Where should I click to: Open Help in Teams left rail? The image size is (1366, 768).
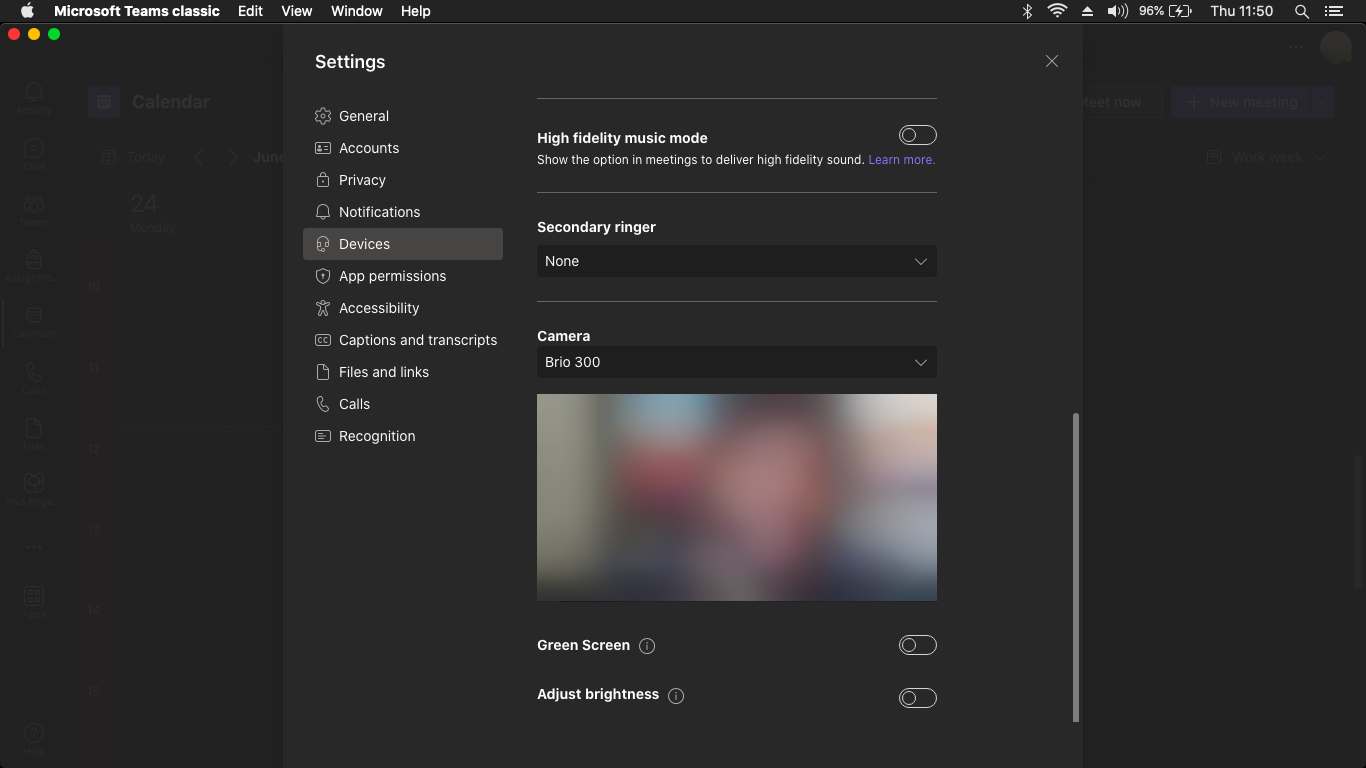tap(34, 738)
